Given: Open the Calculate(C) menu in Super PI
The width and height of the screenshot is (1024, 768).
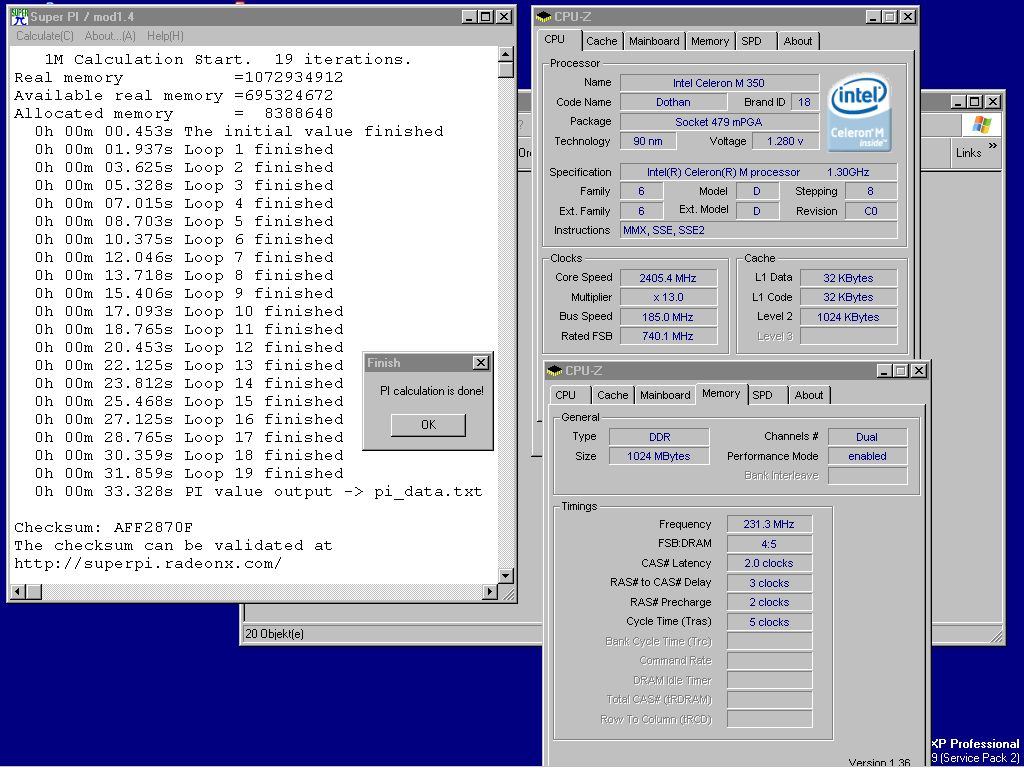Looking at the screenshot, I should pyautogui.click(x=44, y=36).
